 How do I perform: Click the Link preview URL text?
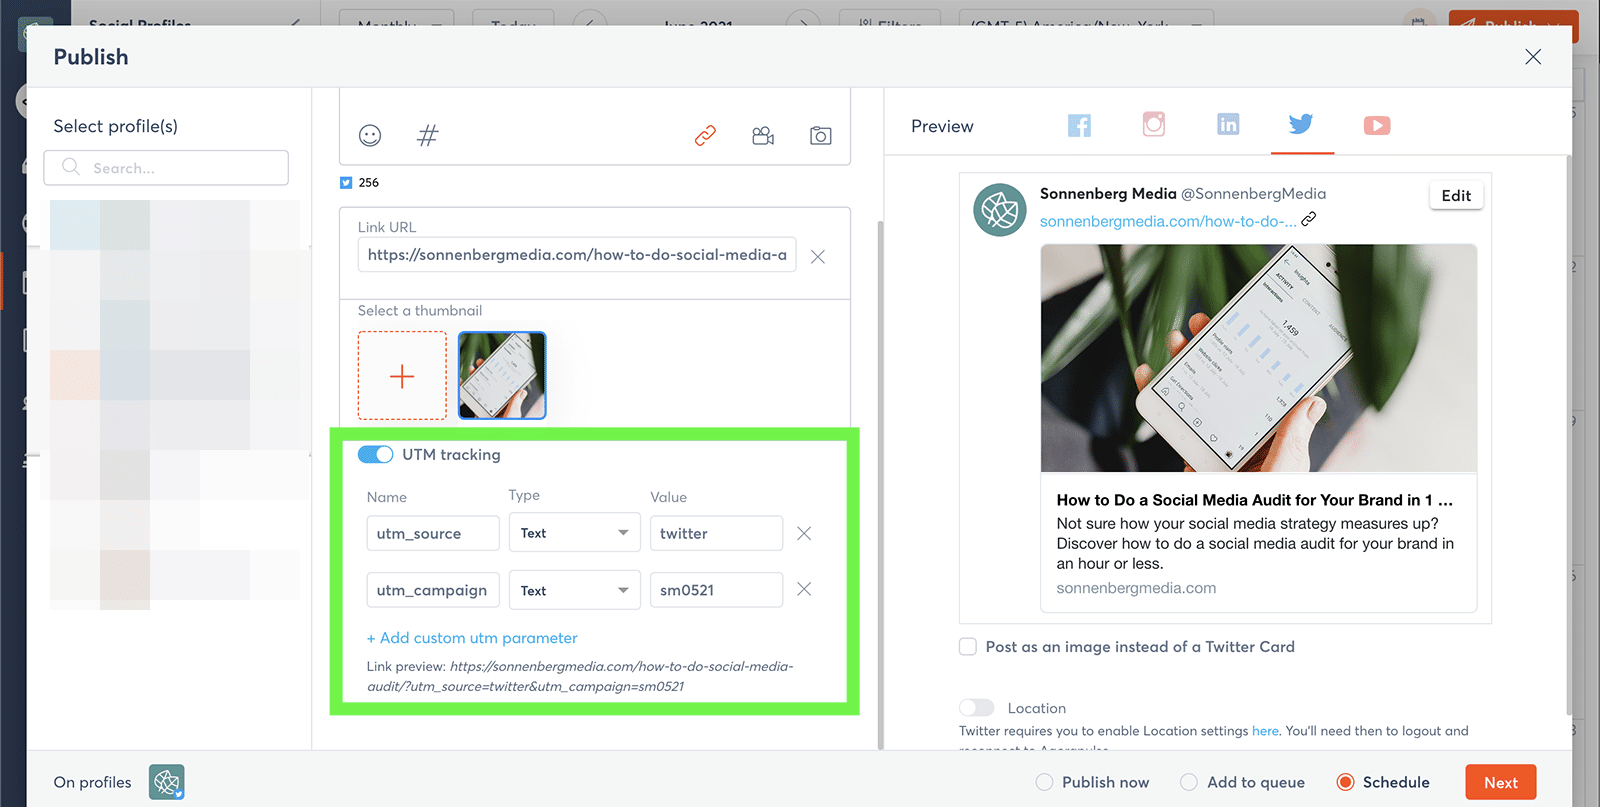point(580,676)
